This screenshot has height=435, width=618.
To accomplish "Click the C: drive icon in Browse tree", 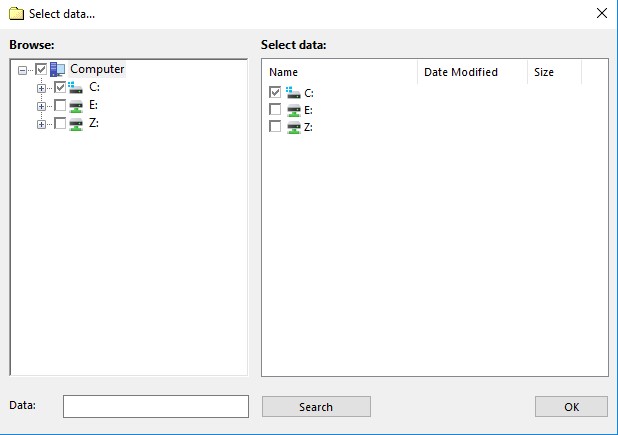I will [x=76, y=87].
